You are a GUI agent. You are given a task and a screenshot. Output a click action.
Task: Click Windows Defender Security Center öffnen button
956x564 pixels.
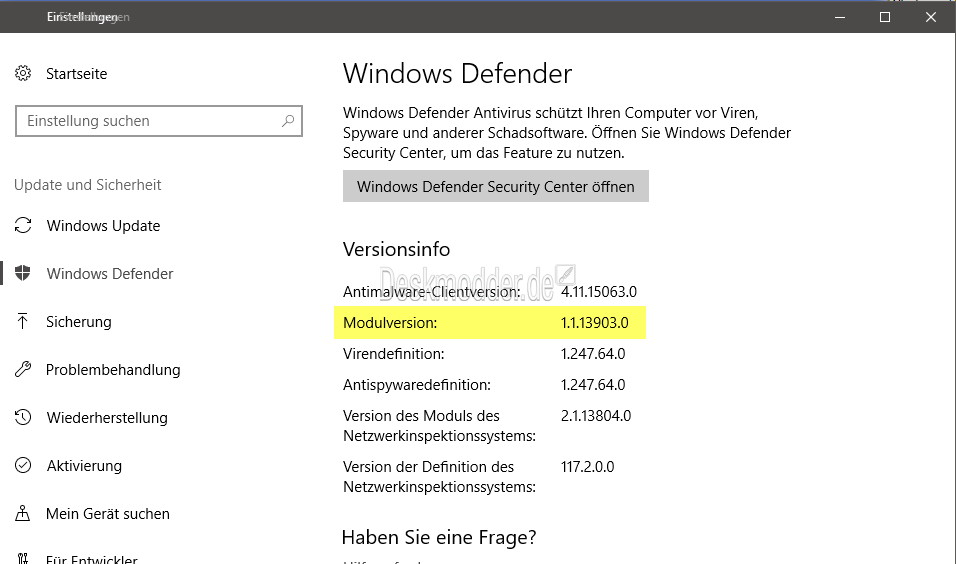(x=496, y=186)
